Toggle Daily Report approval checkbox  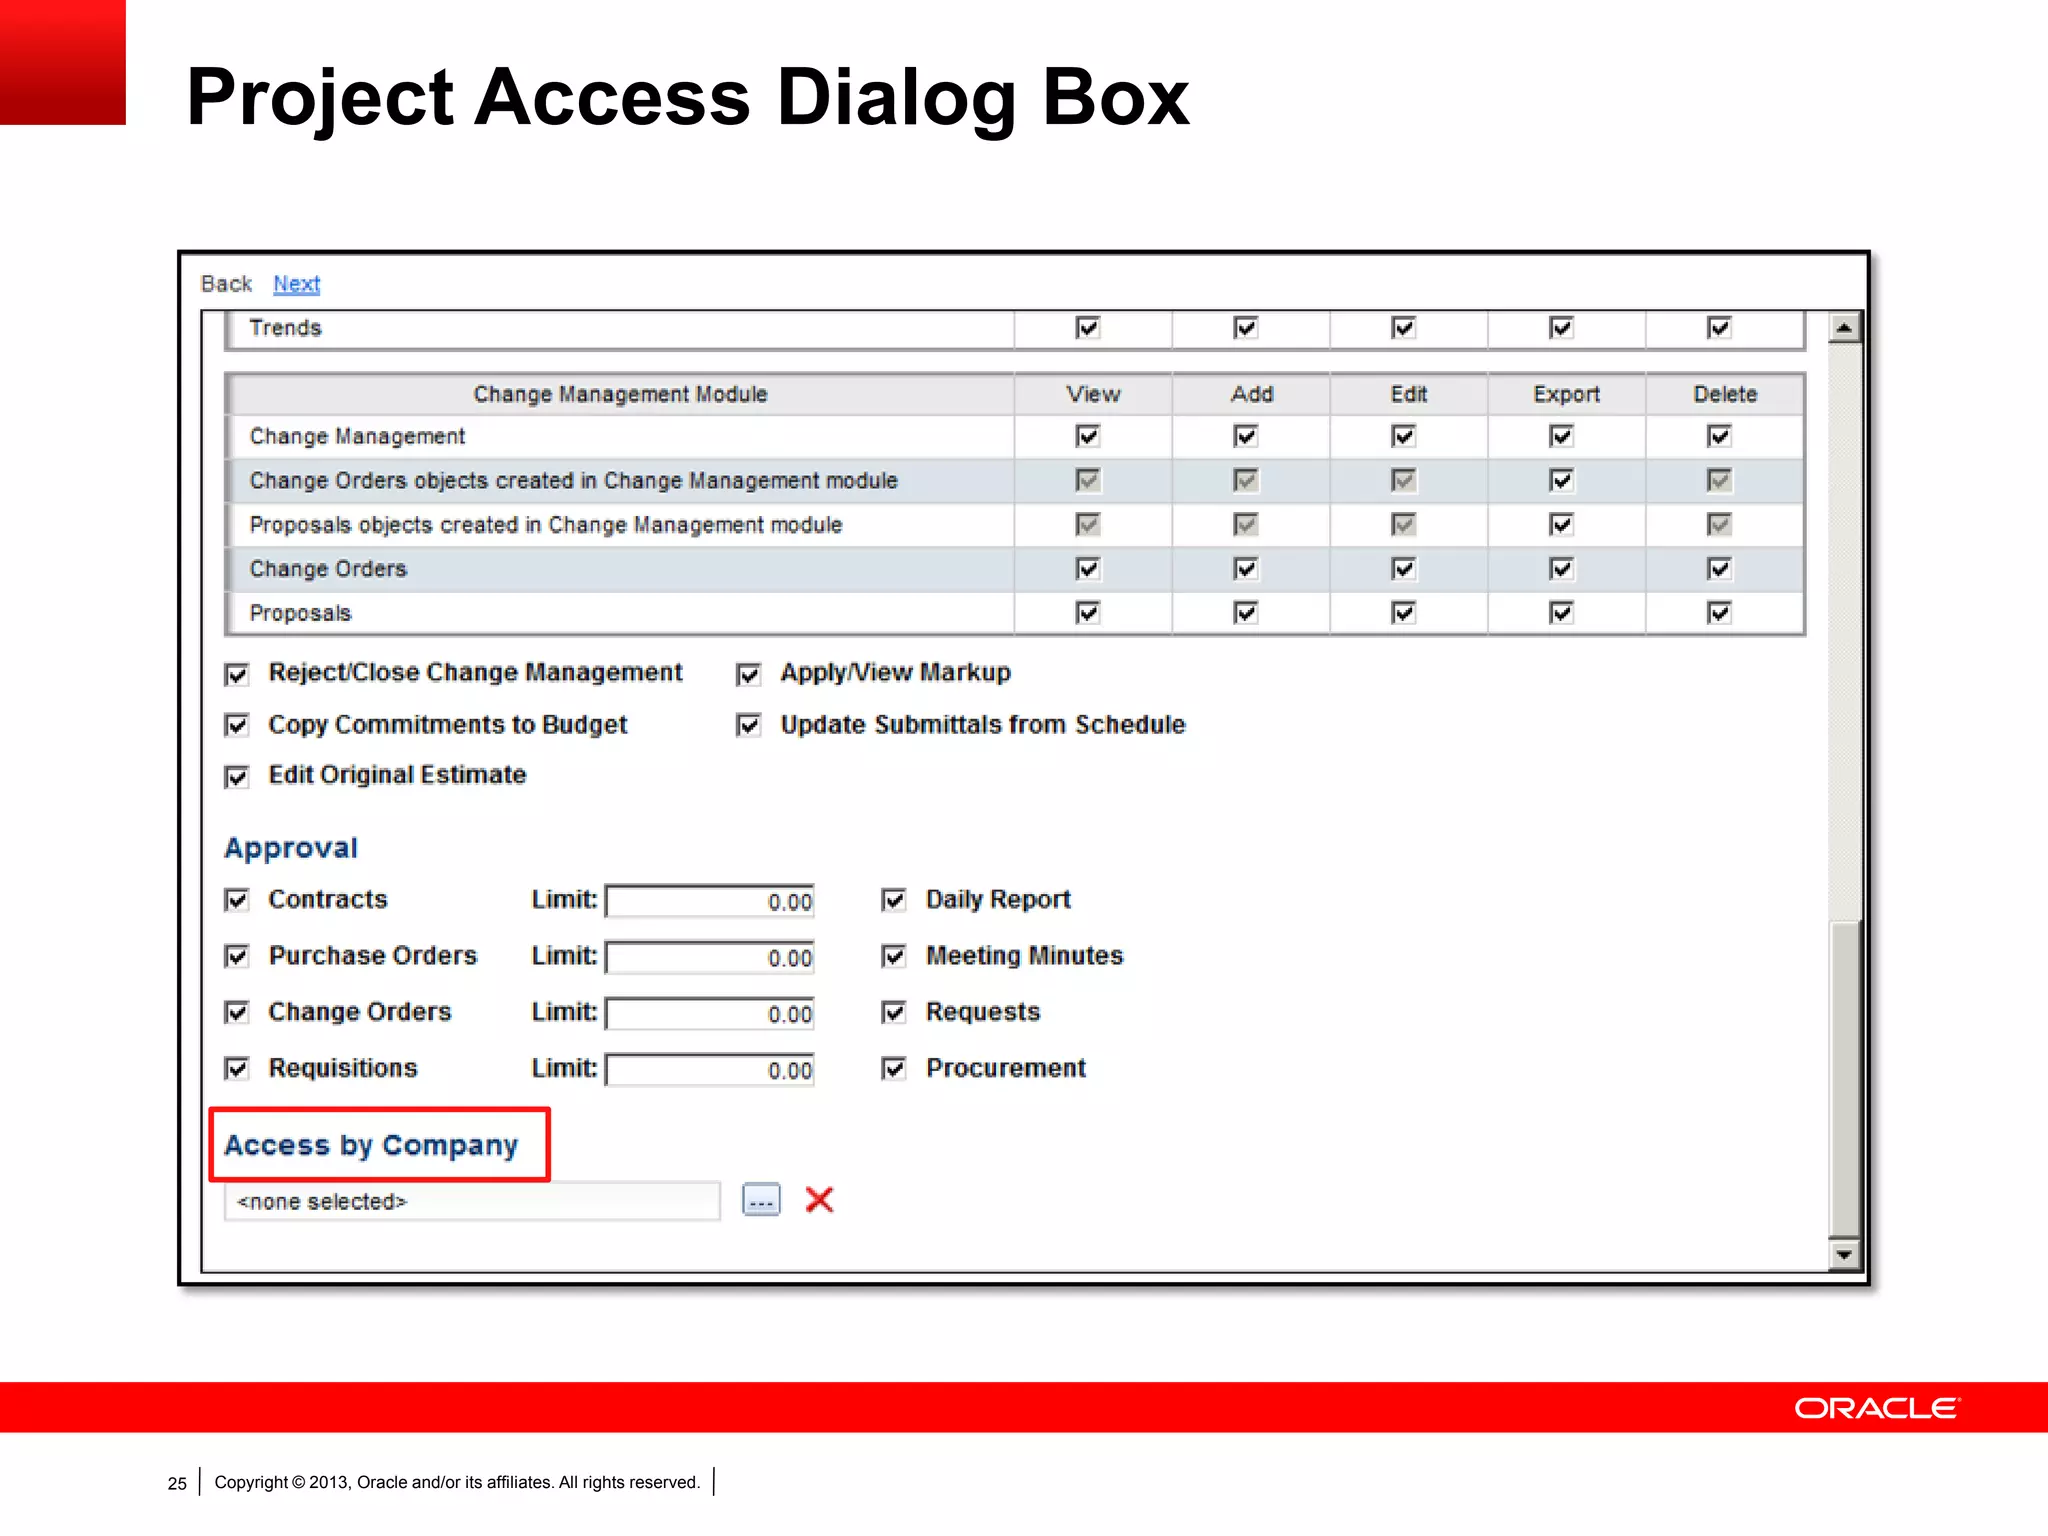coord(894,900)
